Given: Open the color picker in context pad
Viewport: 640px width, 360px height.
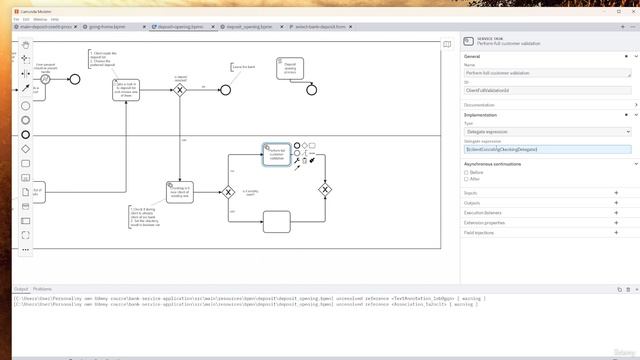Looking at the screenshot, I should pos(312,160).
